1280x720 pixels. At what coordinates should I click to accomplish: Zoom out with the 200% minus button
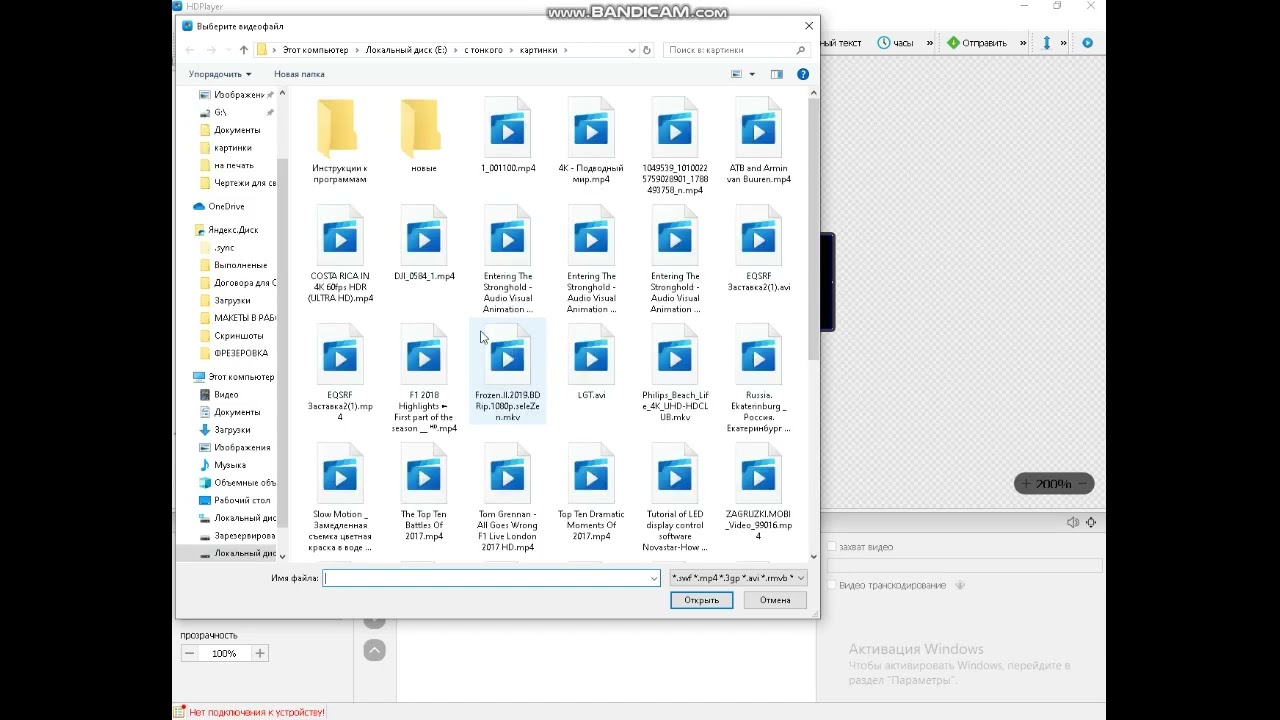point(1083,484)
